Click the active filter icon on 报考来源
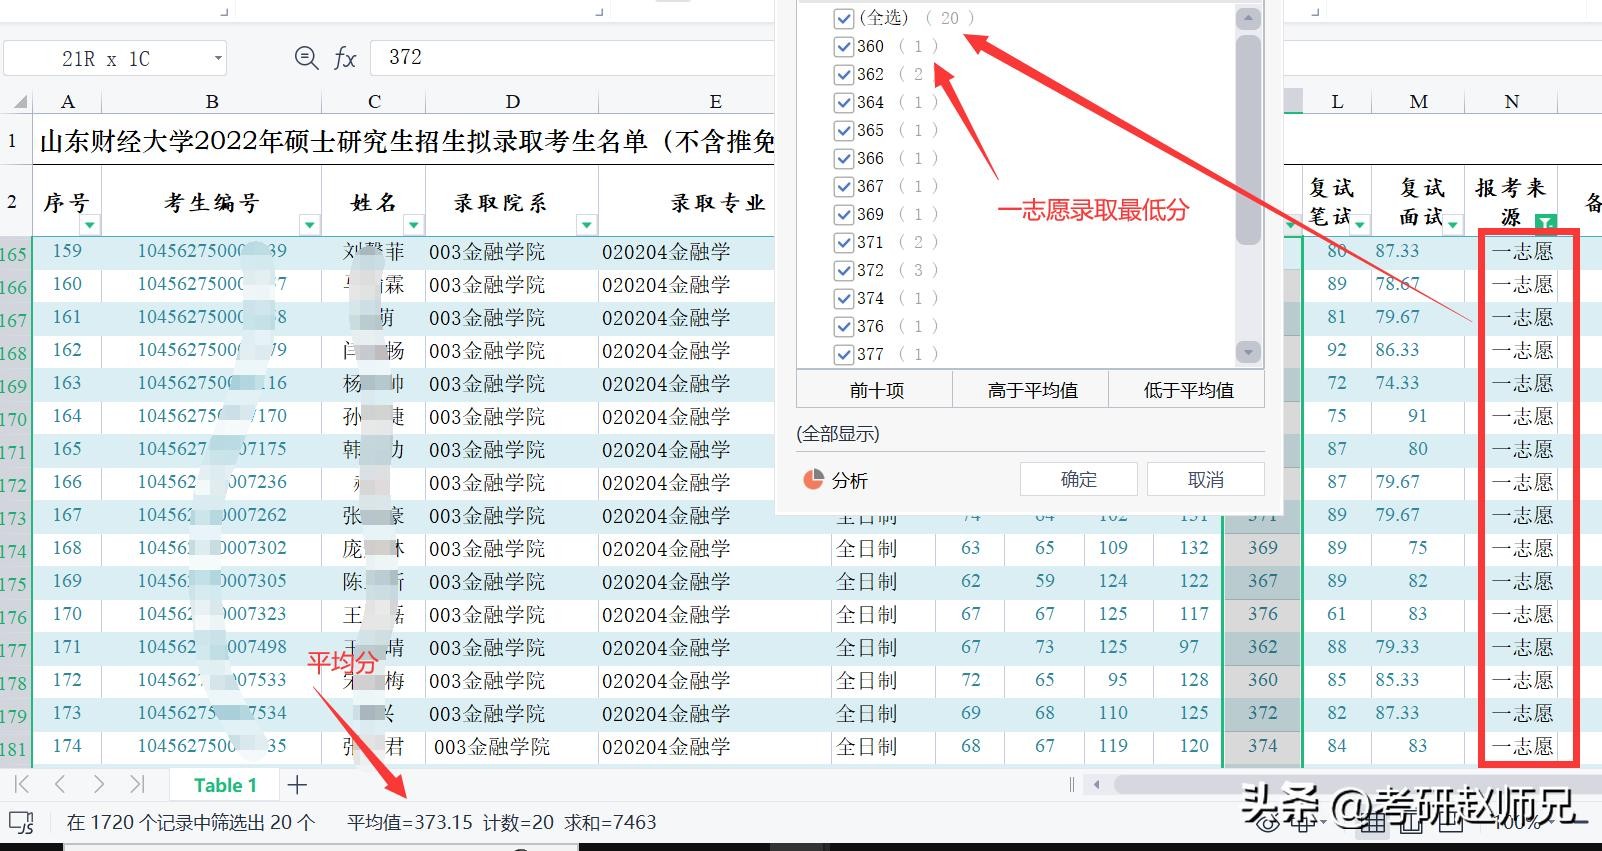 click(x=1546, y=224)
